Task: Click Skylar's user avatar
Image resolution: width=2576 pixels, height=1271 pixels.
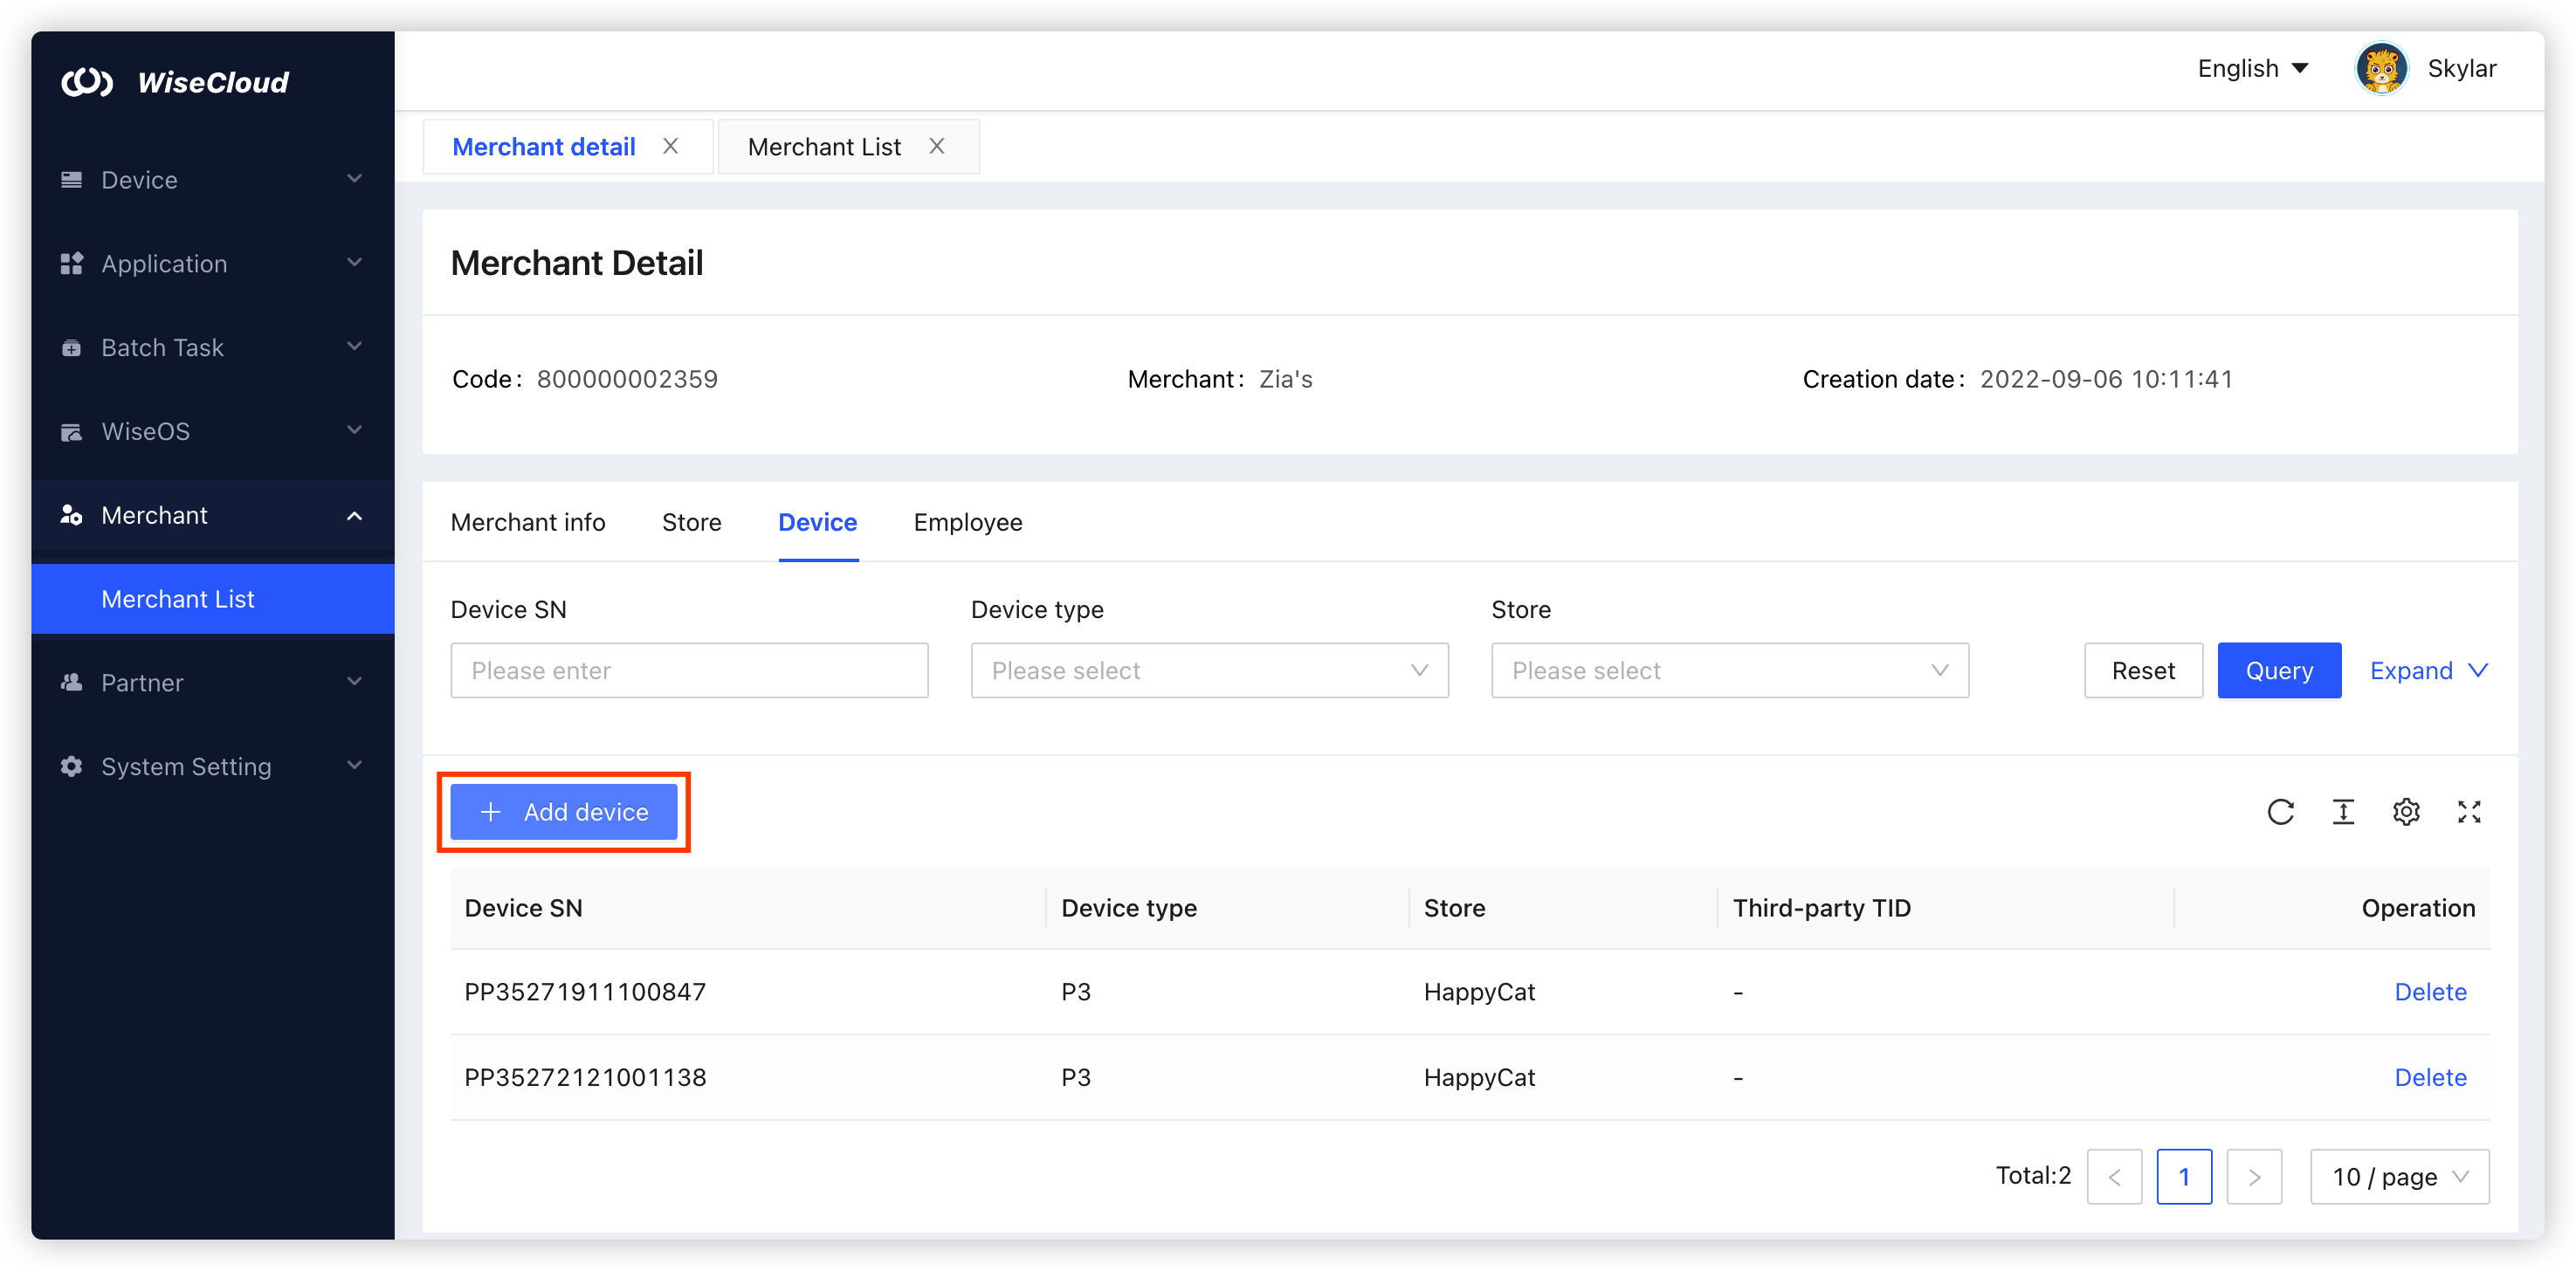Action: pos(2381,69)
